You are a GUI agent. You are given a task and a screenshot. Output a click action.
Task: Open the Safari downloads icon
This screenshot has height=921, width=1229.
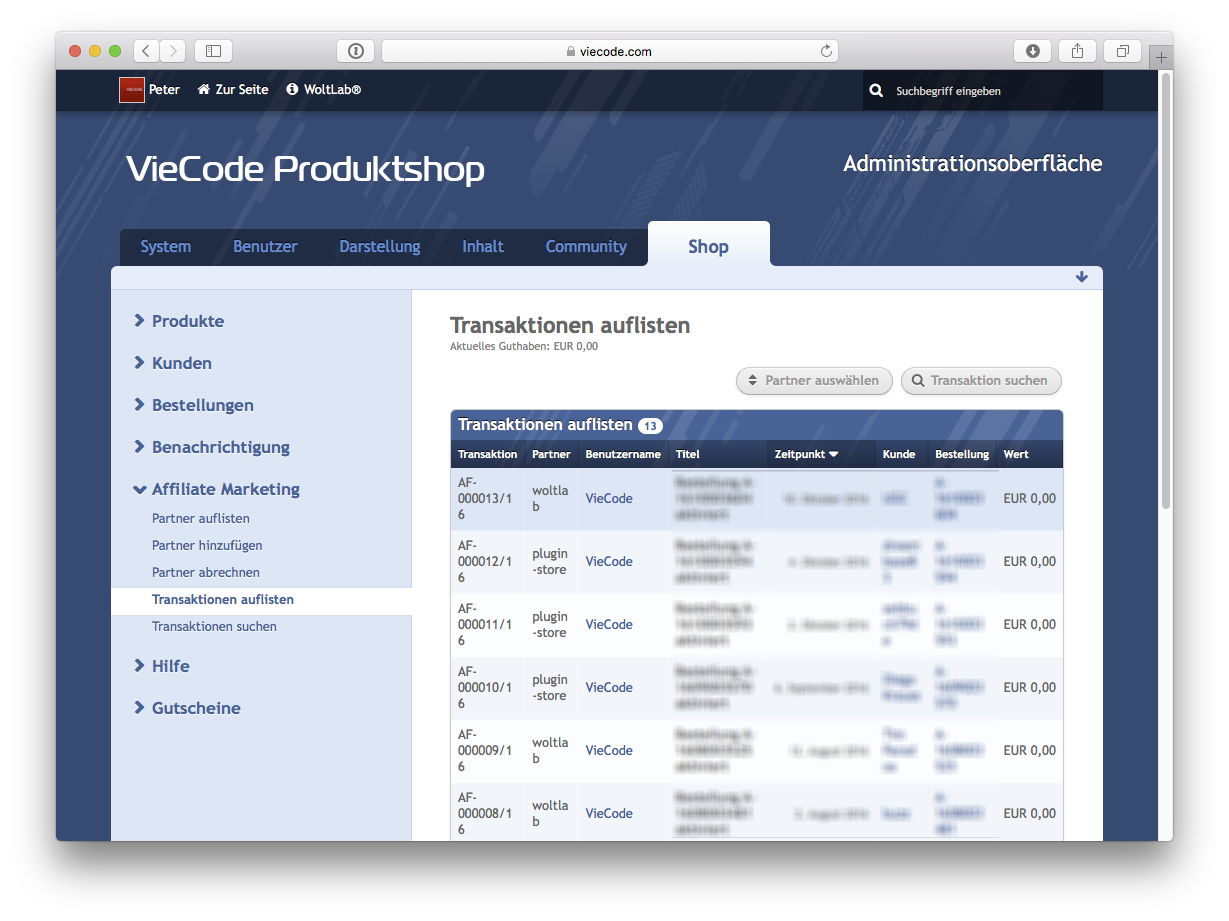1032,51
